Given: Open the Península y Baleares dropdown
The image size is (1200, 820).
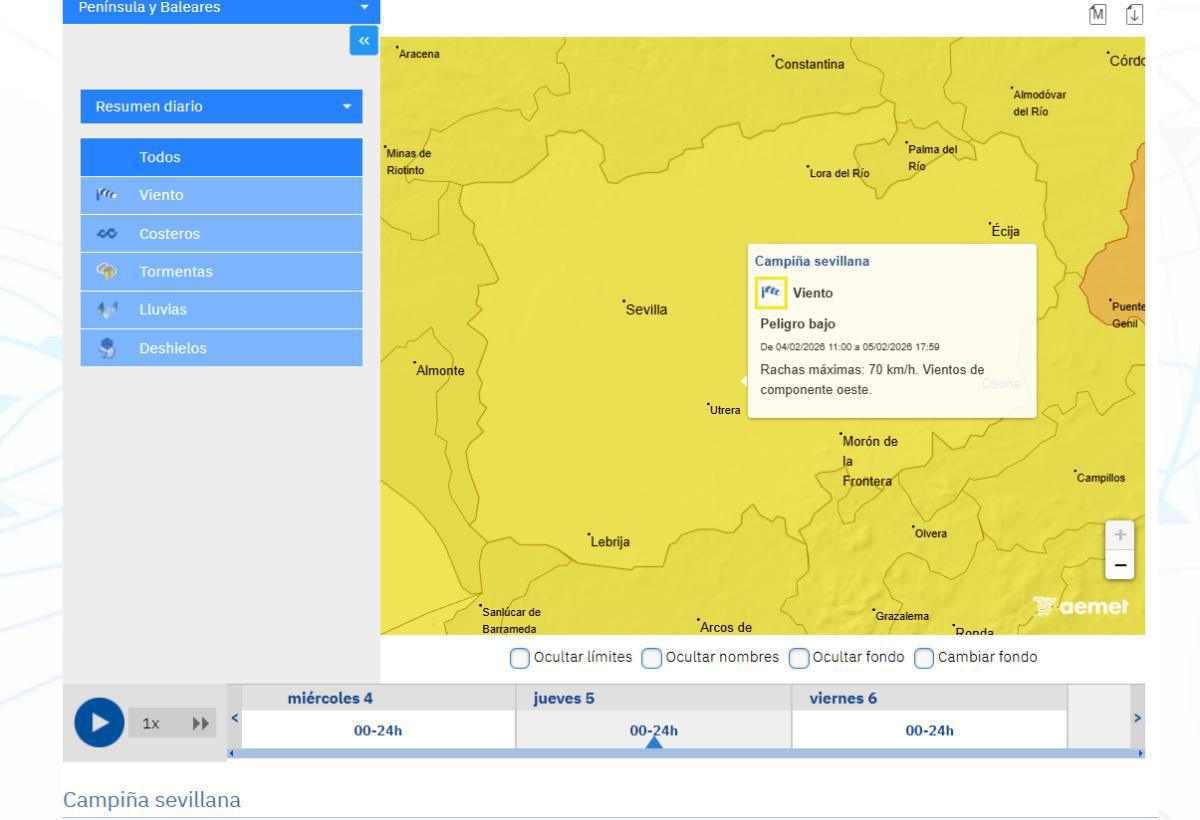Looking at the screenshot, I should pyautogui.click(x=221, y=9).
